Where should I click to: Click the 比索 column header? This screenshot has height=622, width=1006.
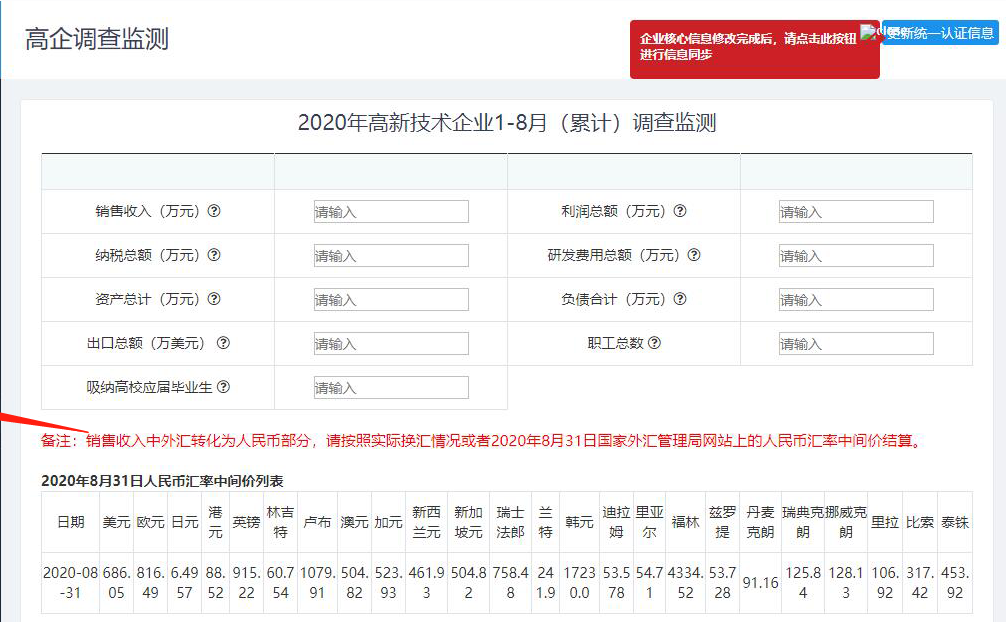coord(919,522)
